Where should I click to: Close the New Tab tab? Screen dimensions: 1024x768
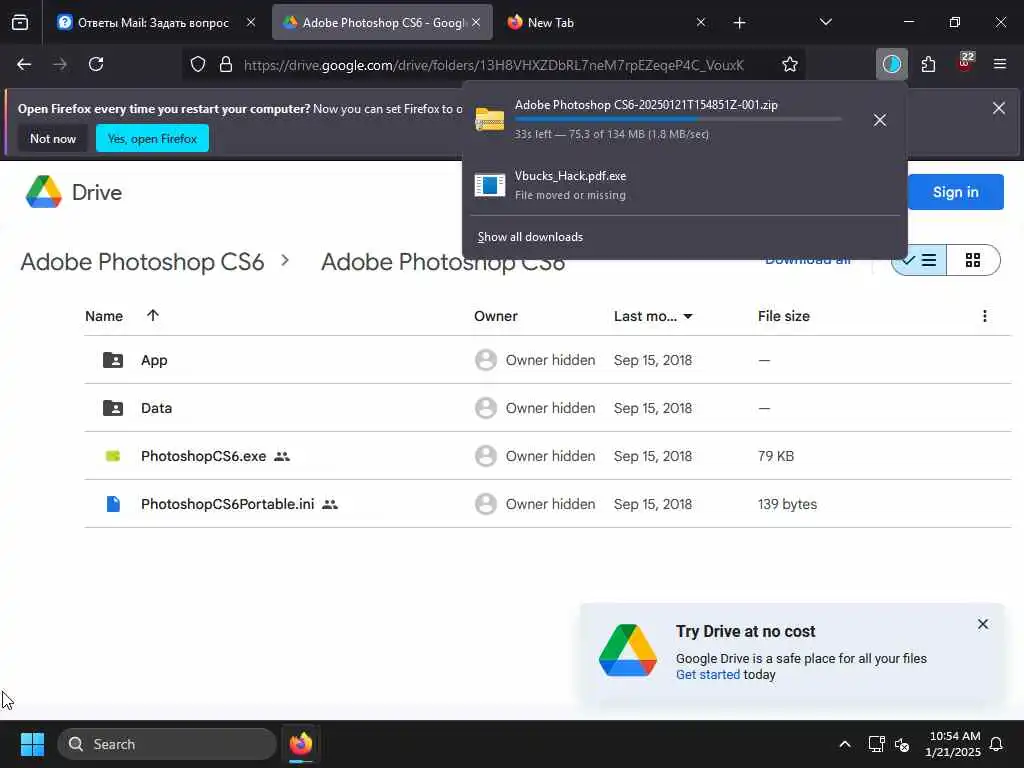pos(701,22)
